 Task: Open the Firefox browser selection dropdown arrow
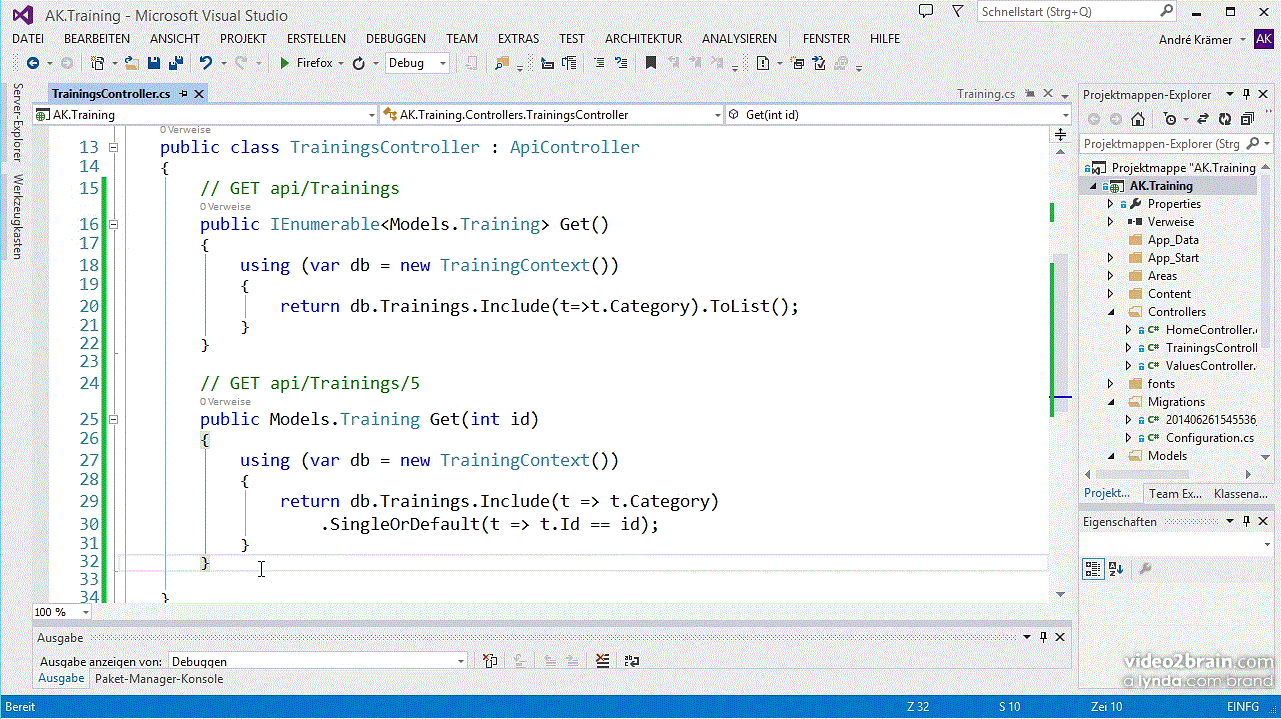(341, 63)
